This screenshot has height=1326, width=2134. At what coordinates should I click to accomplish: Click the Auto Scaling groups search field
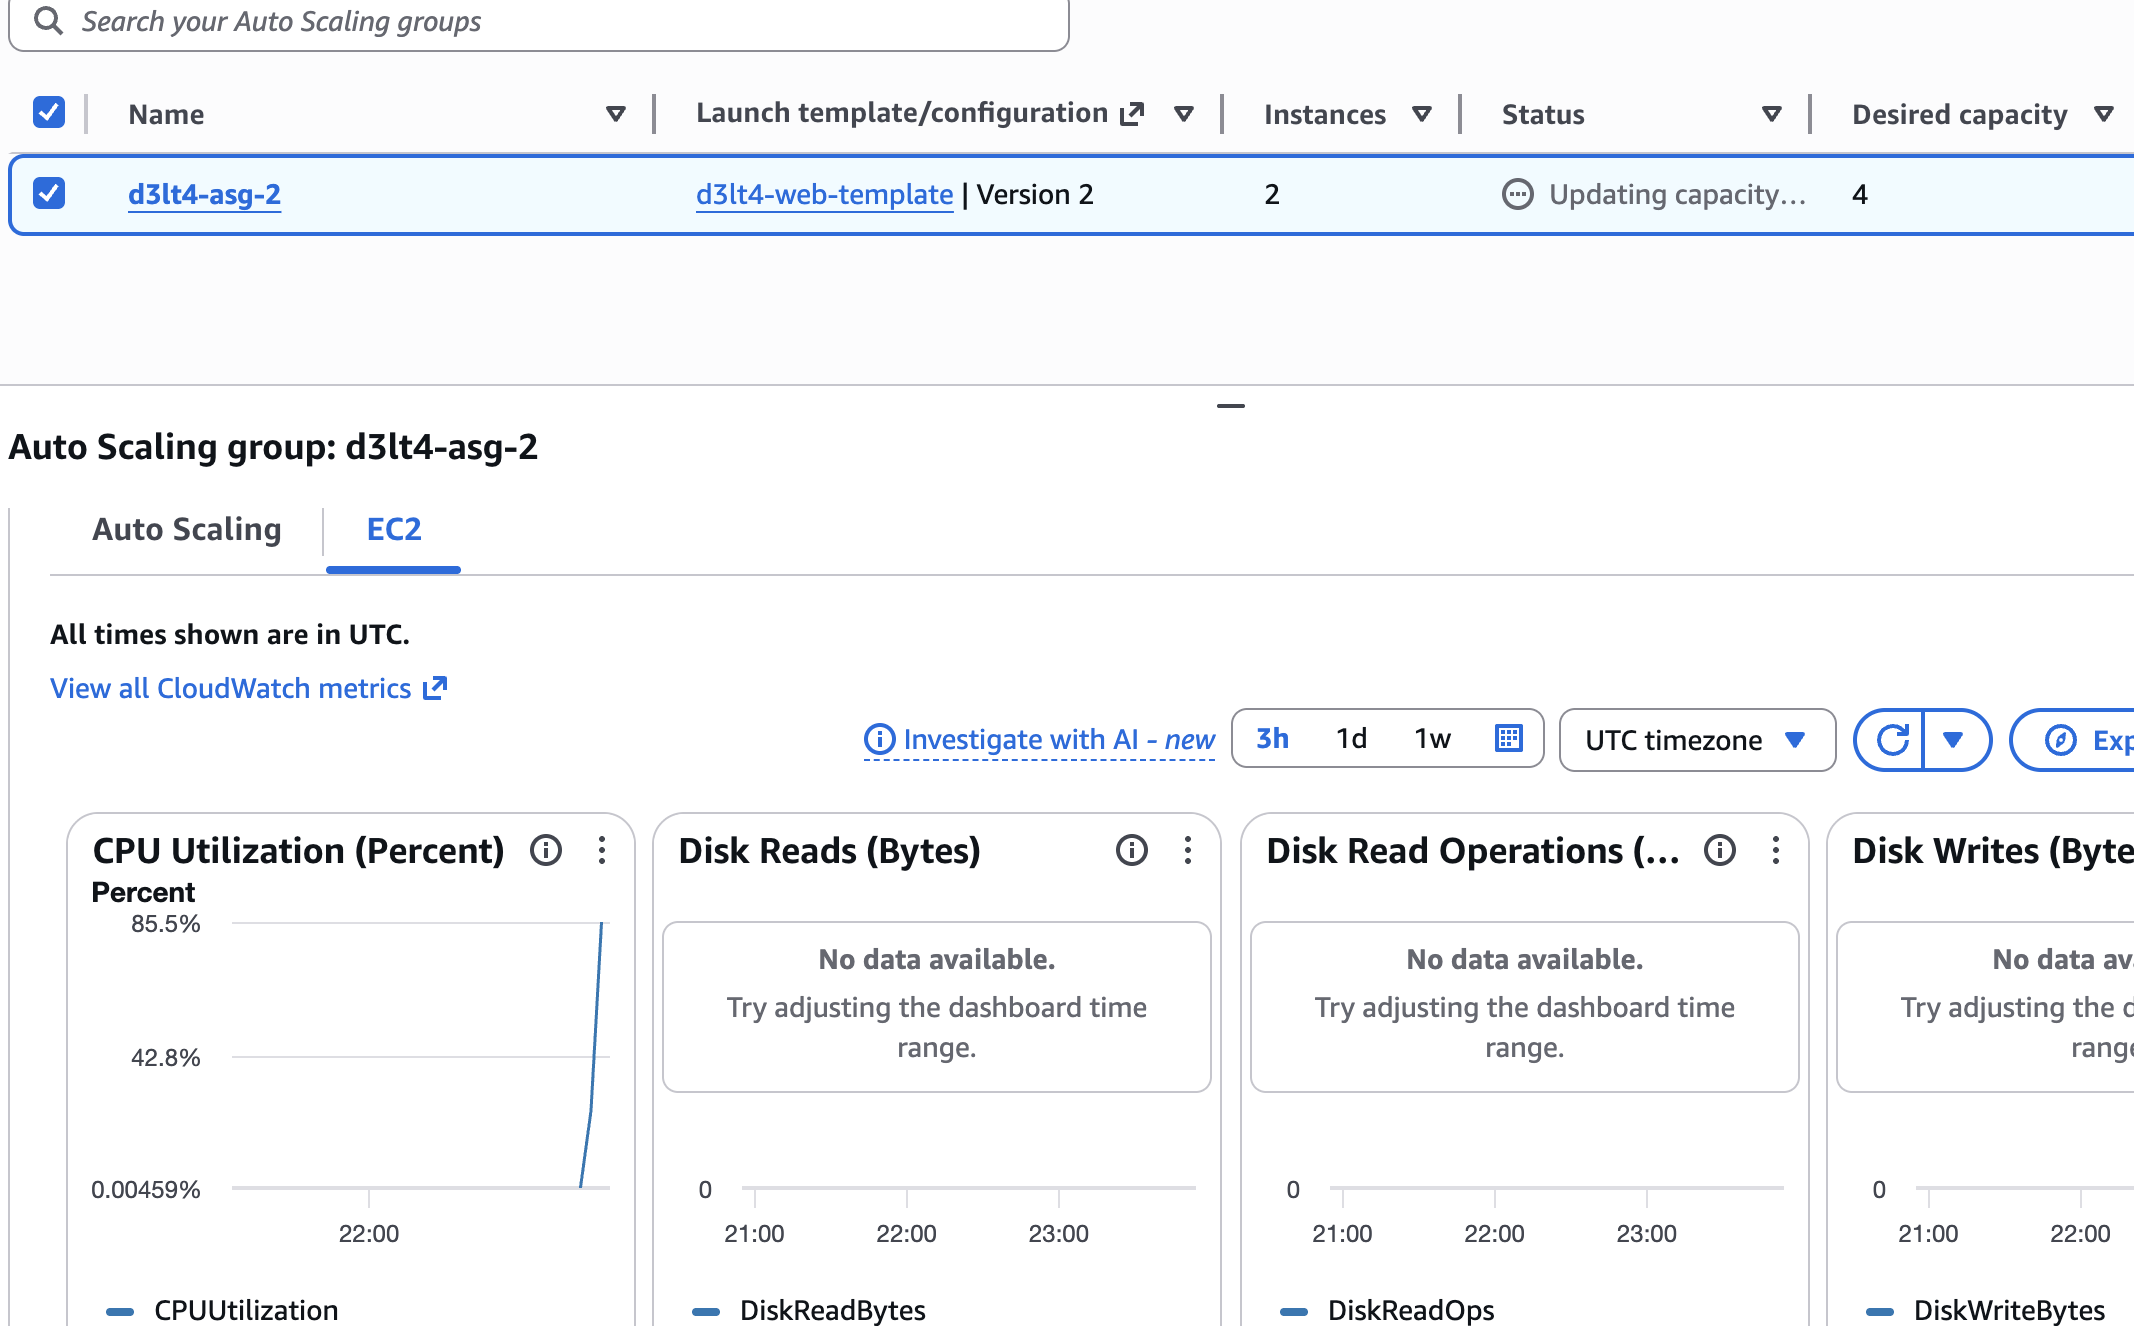tap(540, 22)
